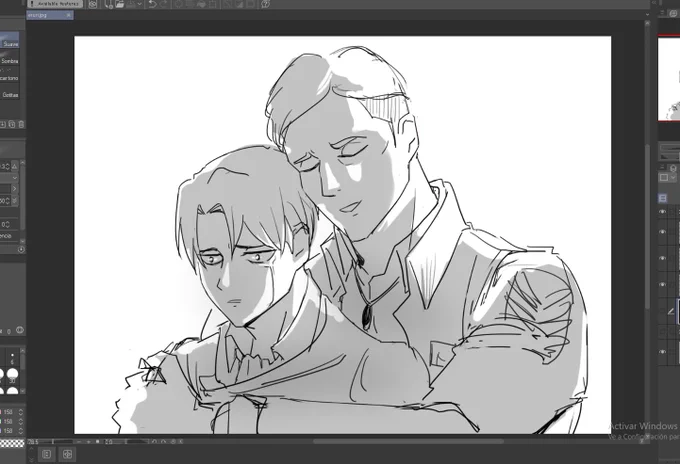The height and width of the screenshot is (464, 680).
Task: Toggle visibility eye of the fourth layer
Action: pos(662,284)
